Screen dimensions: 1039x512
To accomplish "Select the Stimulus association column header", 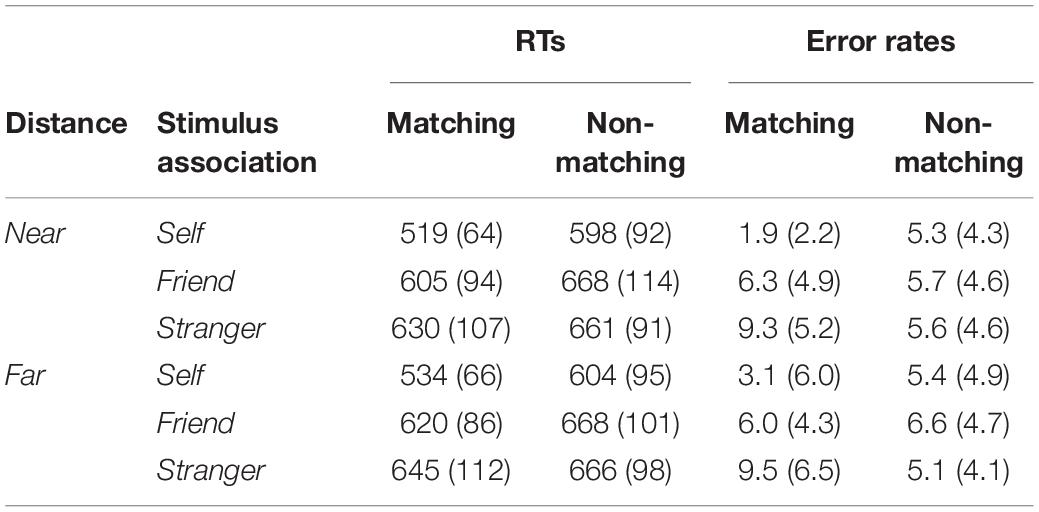I will 237,143.
